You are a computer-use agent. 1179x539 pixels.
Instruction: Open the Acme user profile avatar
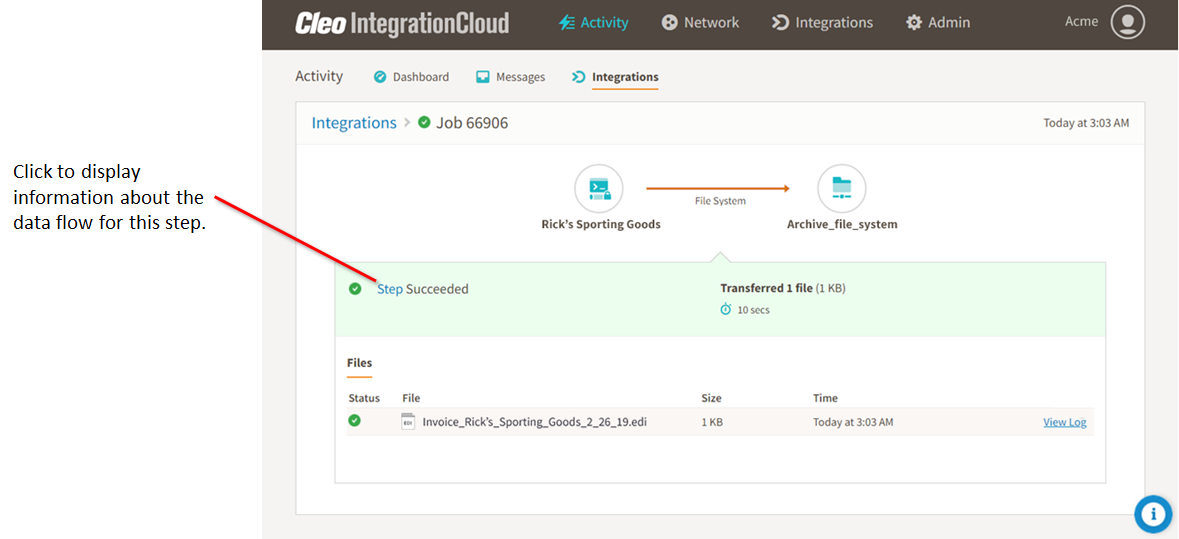pos(1127,22)
